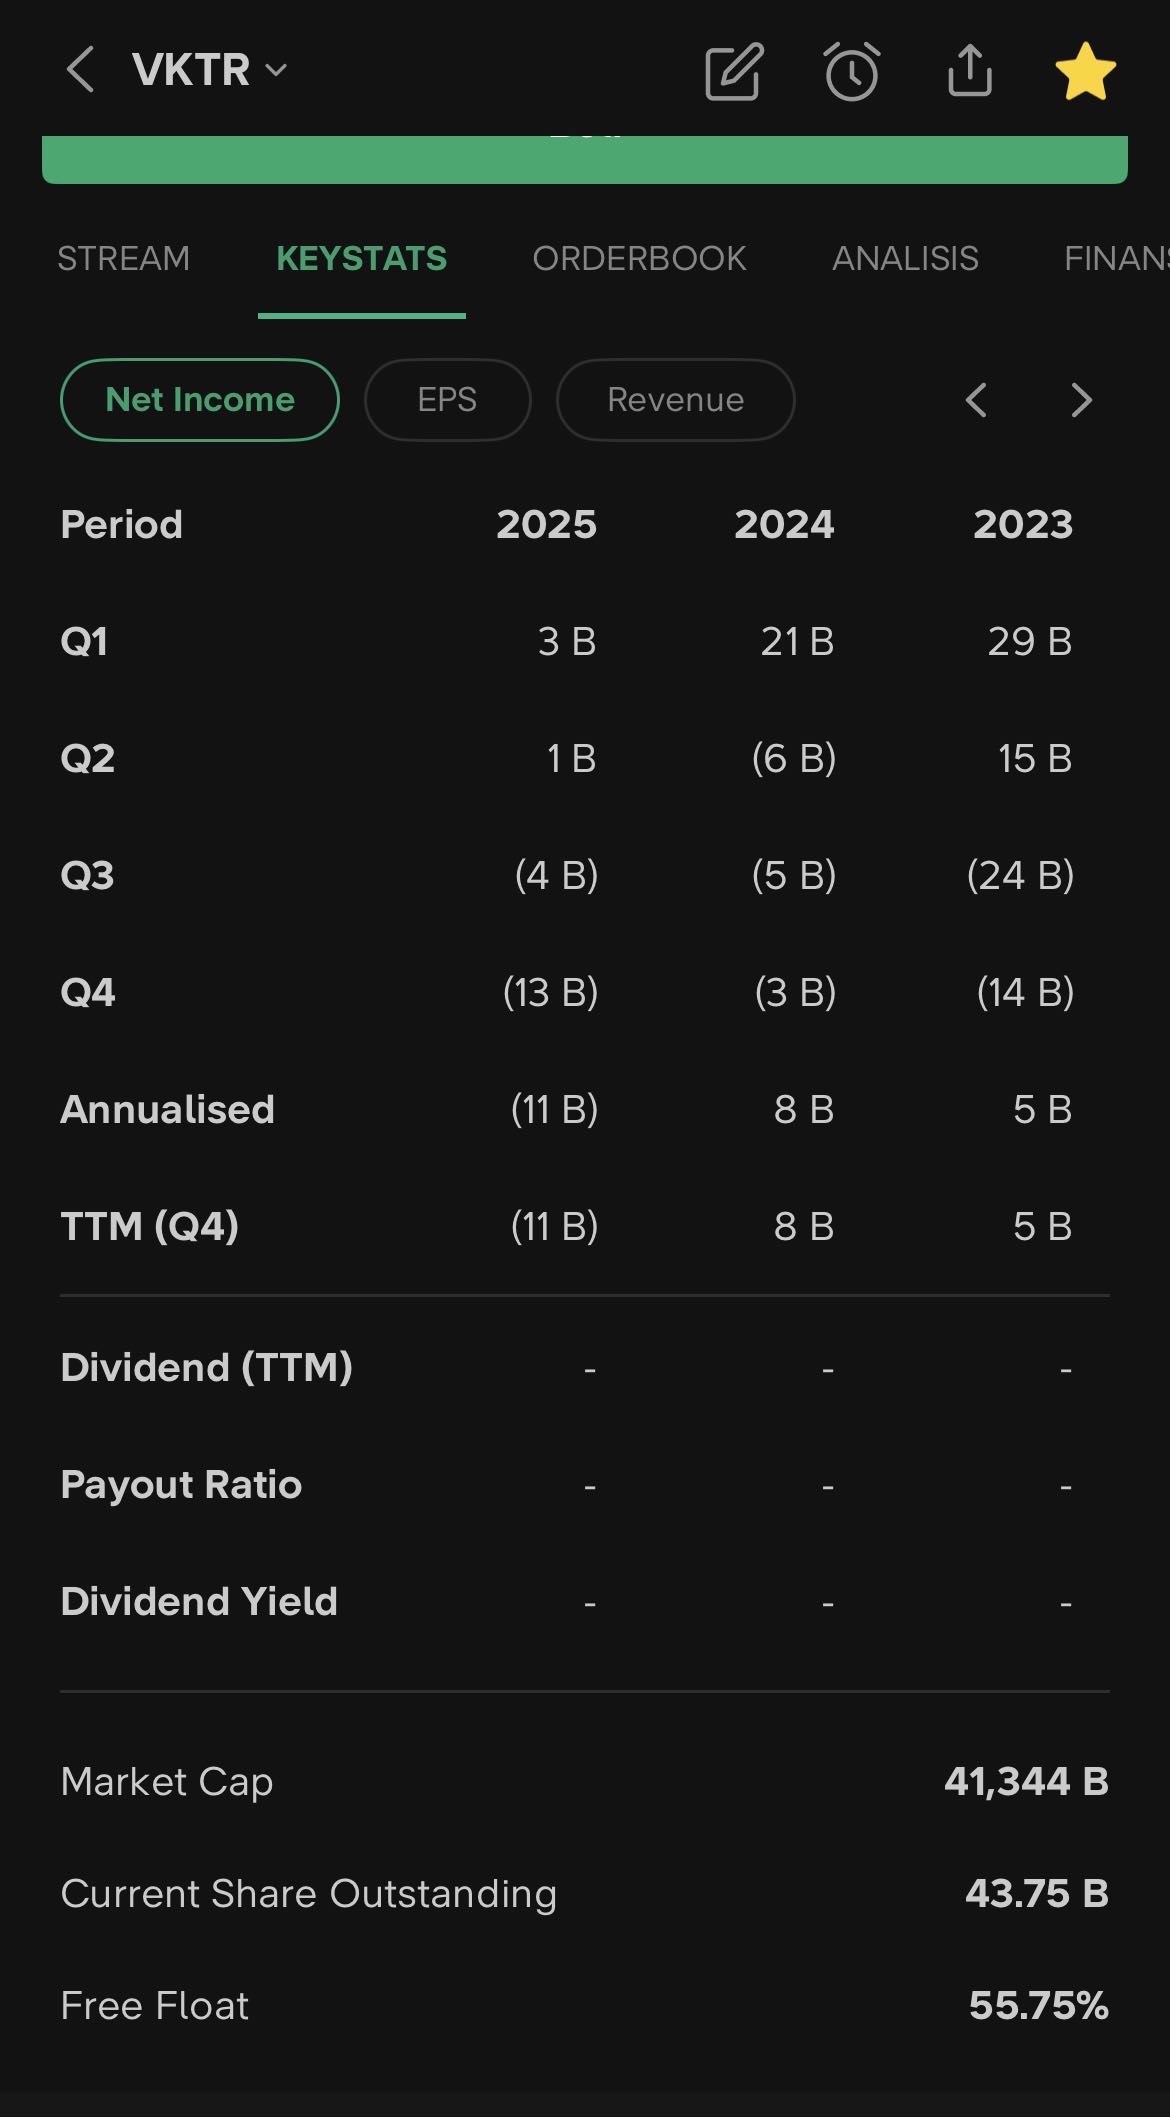Viewport: 1170px width, 2117px height.
Task: Tap the Market Cap value 41,344 B
Action: click(1026, 1781)
